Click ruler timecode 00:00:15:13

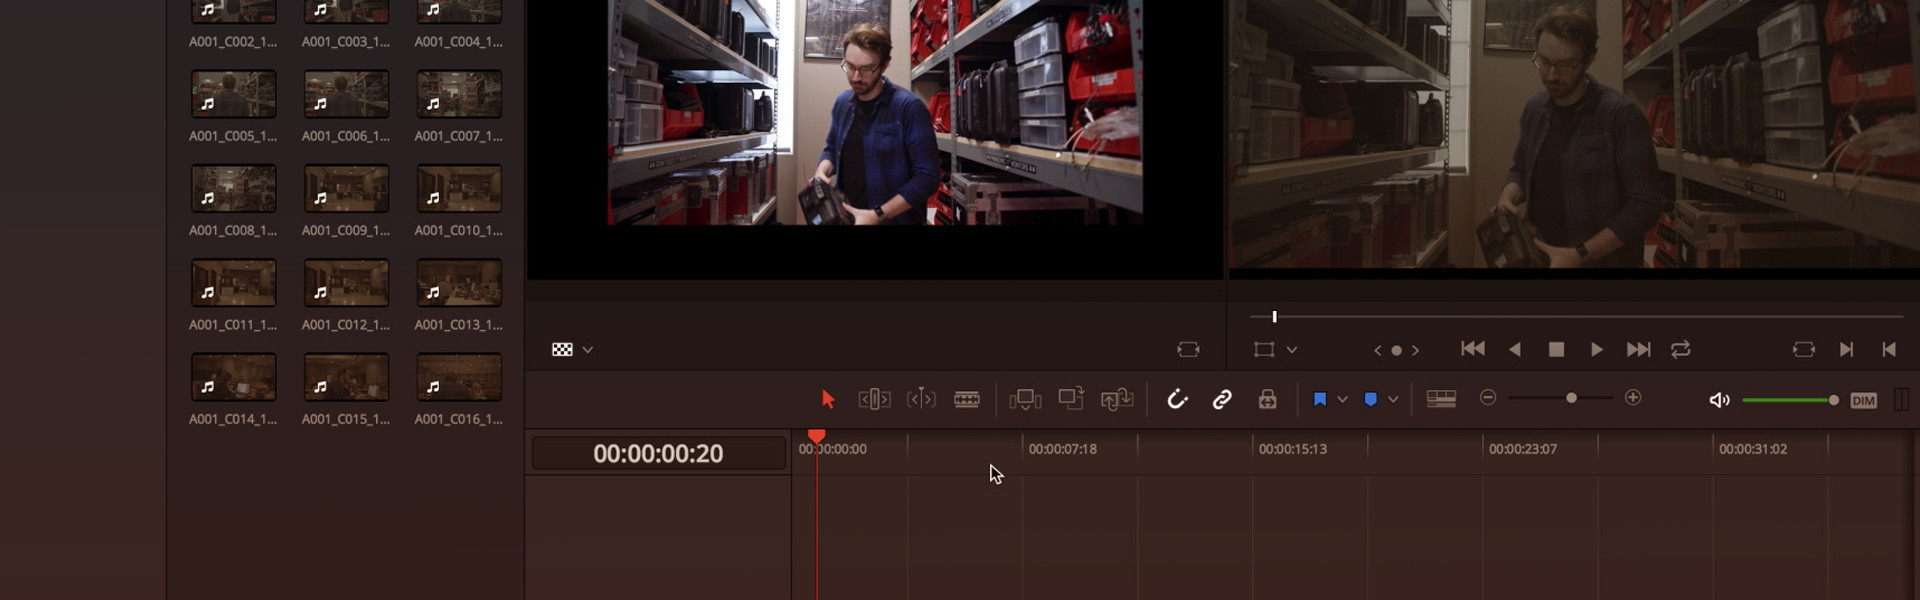(x=1293, y=449)
